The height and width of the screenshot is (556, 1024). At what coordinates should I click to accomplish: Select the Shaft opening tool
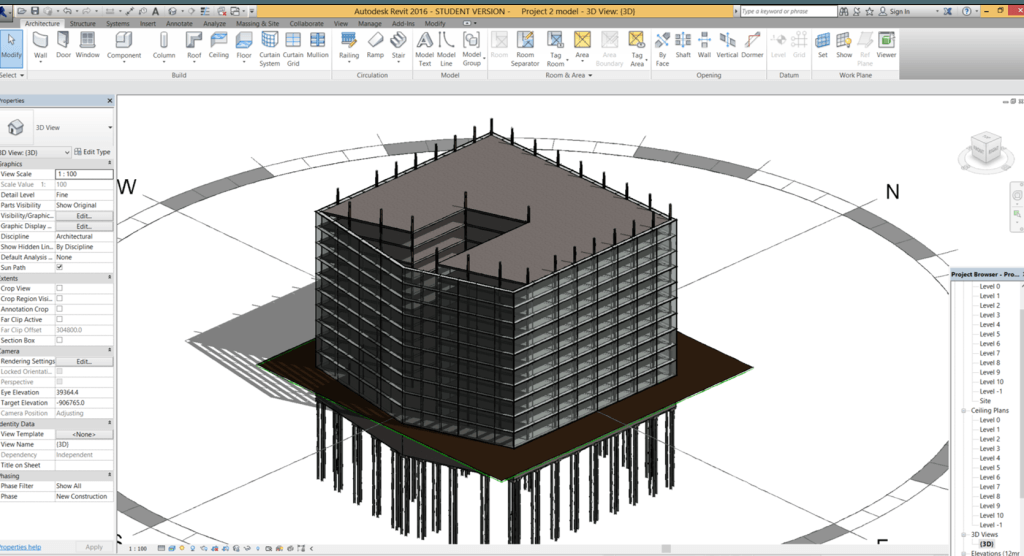coord(683,46)
